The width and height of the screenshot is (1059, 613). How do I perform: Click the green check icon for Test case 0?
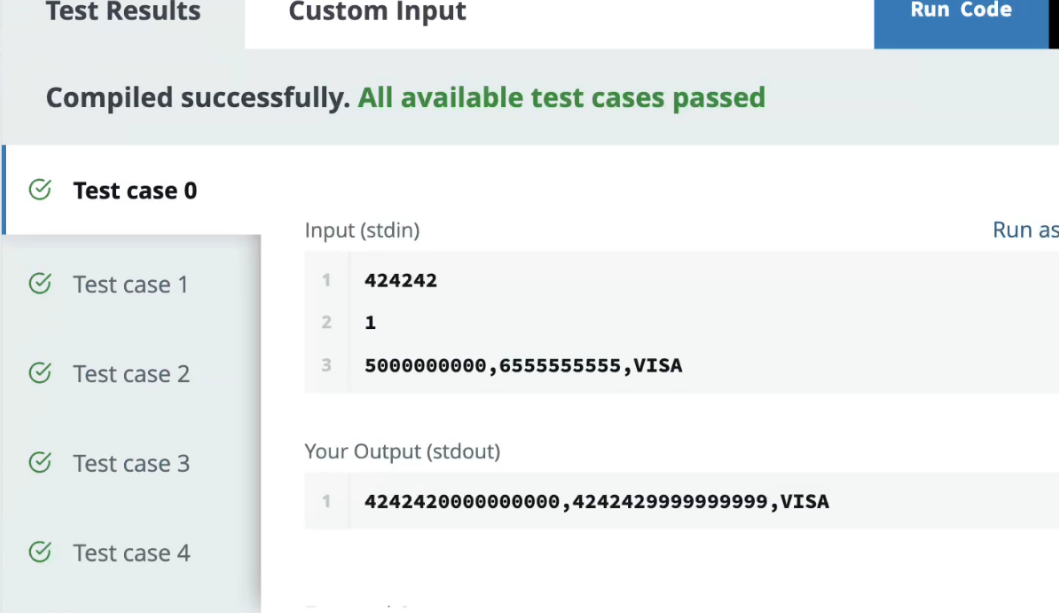click(x=40, y=190)
